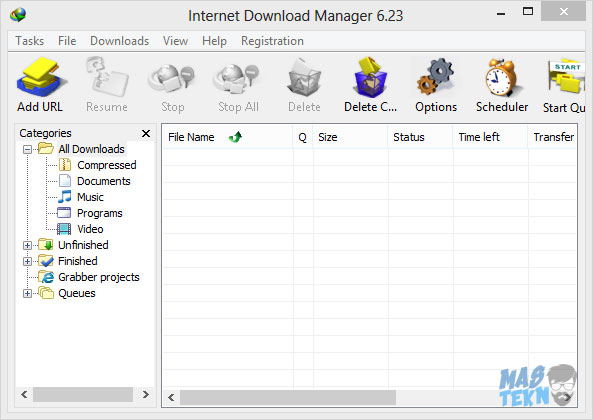Sort by Q column header

[303, 137]
